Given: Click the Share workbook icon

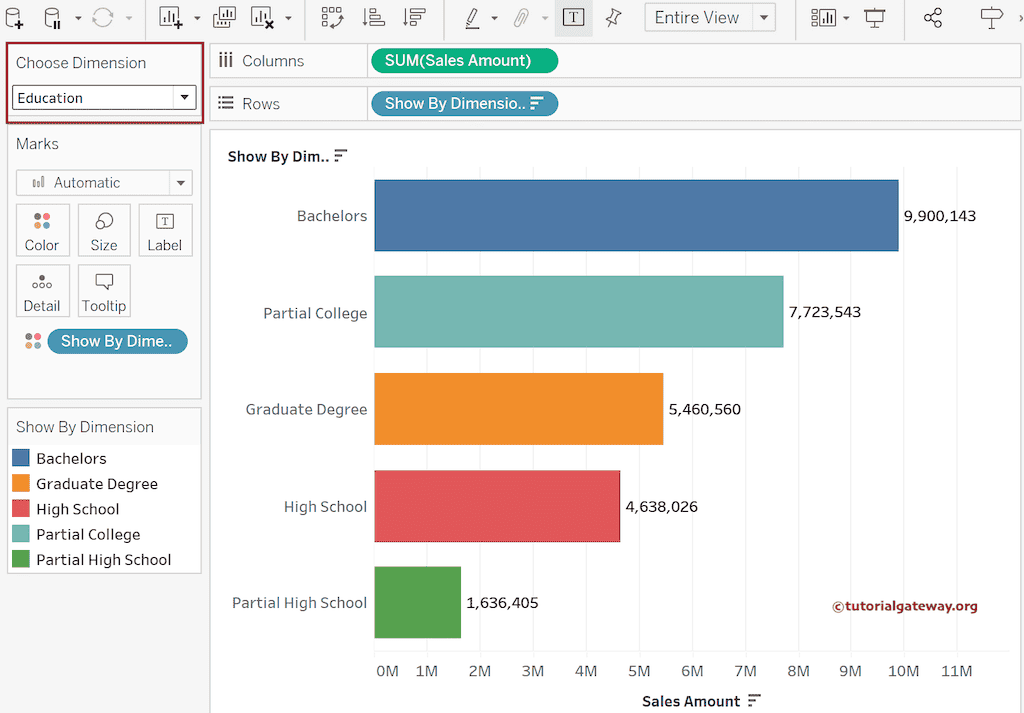Looking at the screenshot, I should click(930, 18).
